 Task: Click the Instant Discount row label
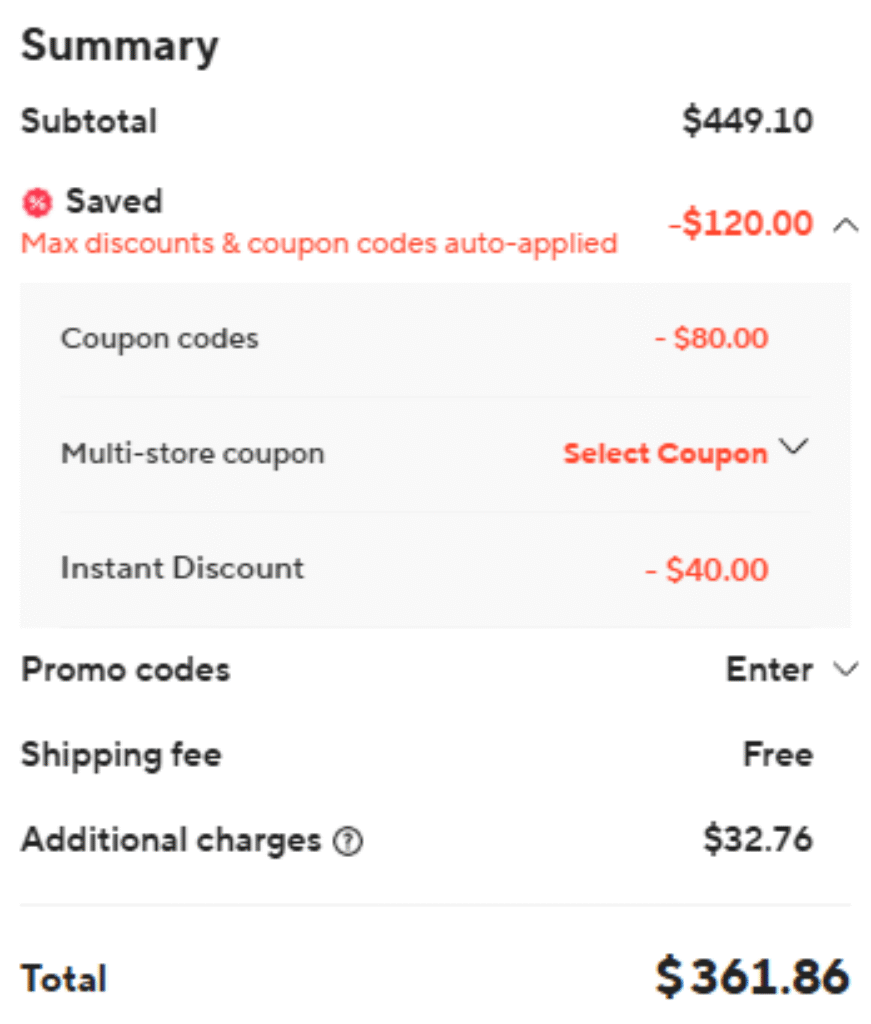182,568
